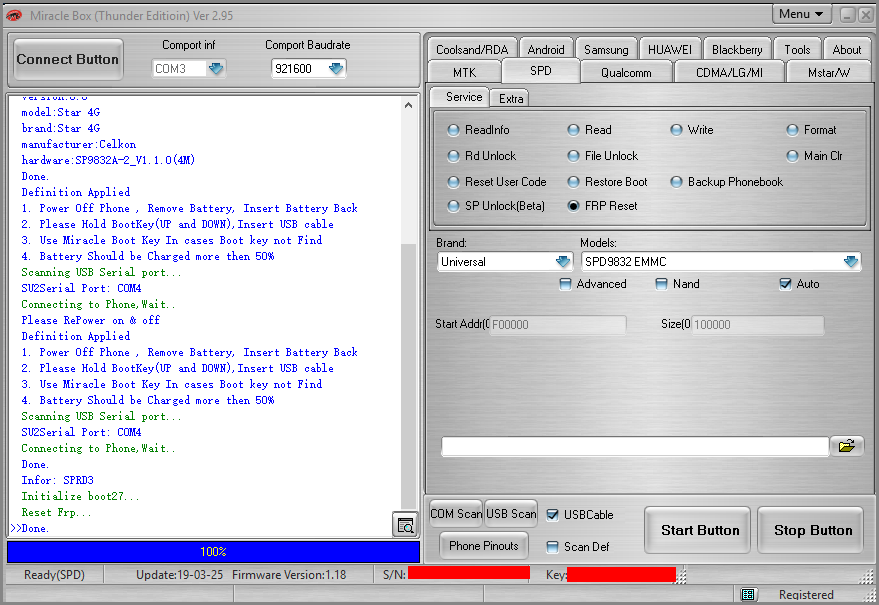
Task: Switch to the Blackberry tab
Action: point(737,49)
